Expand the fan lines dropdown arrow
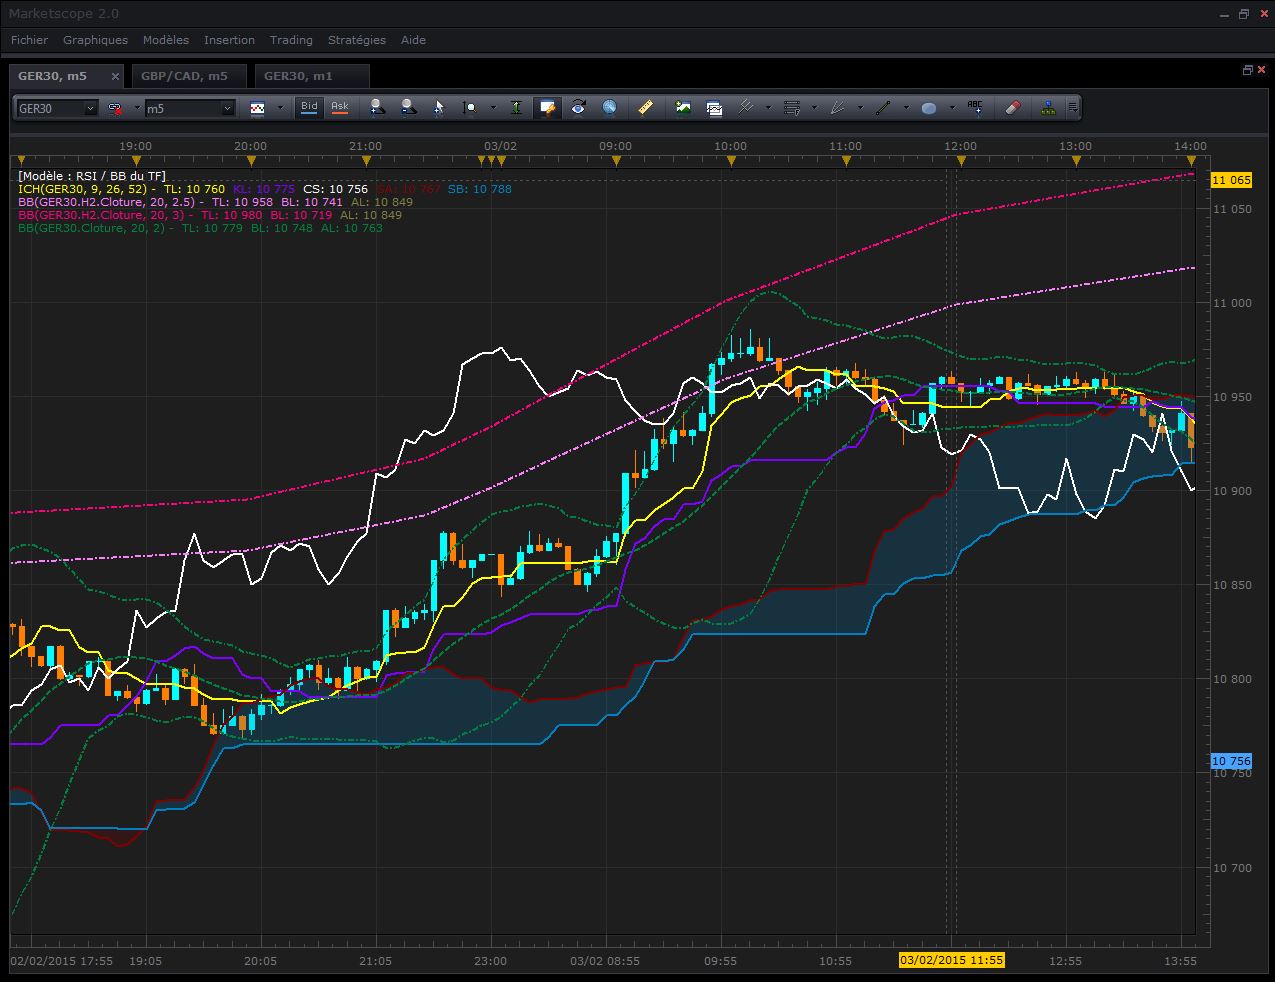 (860, 108)
